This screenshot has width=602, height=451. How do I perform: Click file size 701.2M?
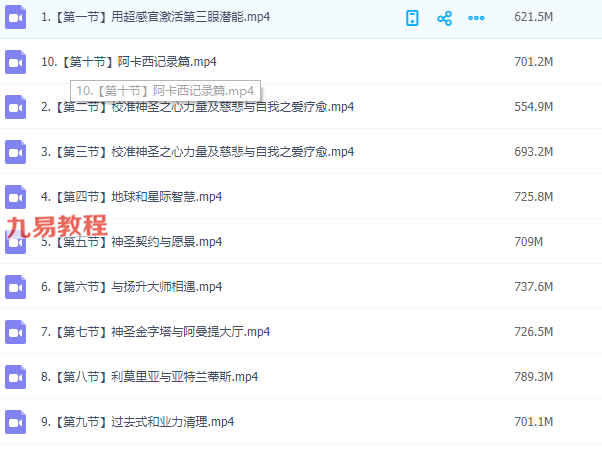click(x=533, y=62)
